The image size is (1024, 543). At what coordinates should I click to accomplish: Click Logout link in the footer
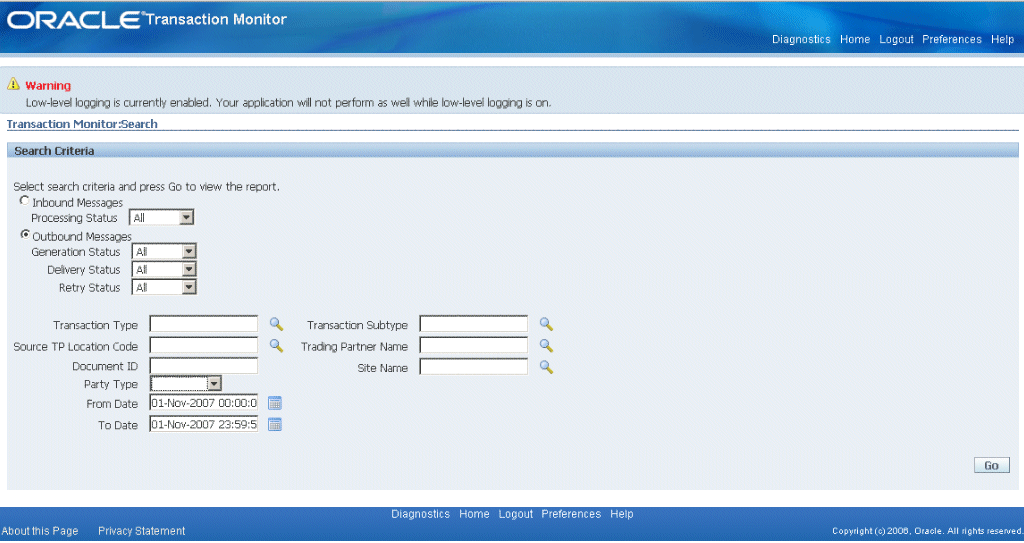tap(515, 514)
